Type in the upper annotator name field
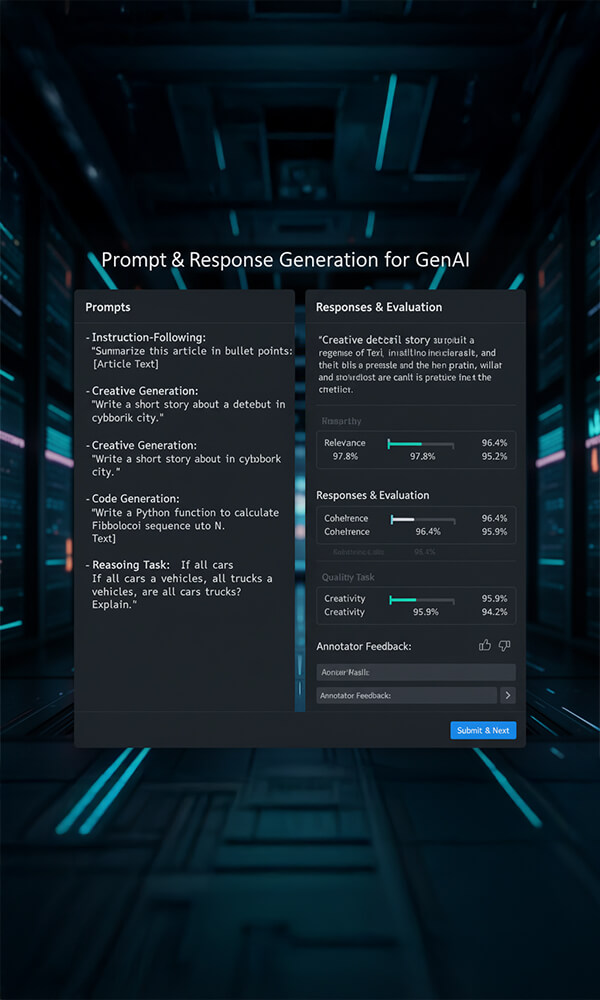This screenshot has width=600, height=1000. tap(416, 672)
